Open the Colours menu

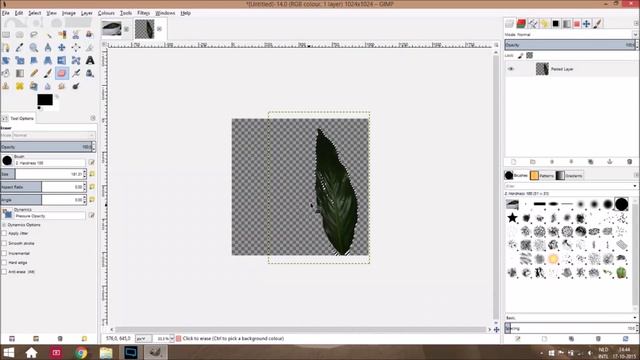pyautogui.click(x=106, y=13)
